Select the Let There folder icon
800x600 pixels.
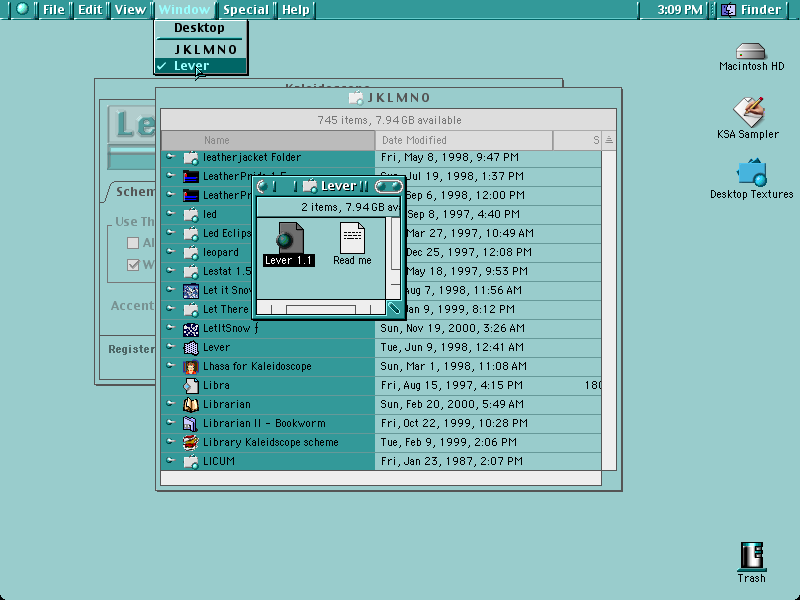click(x=191, y=310)
